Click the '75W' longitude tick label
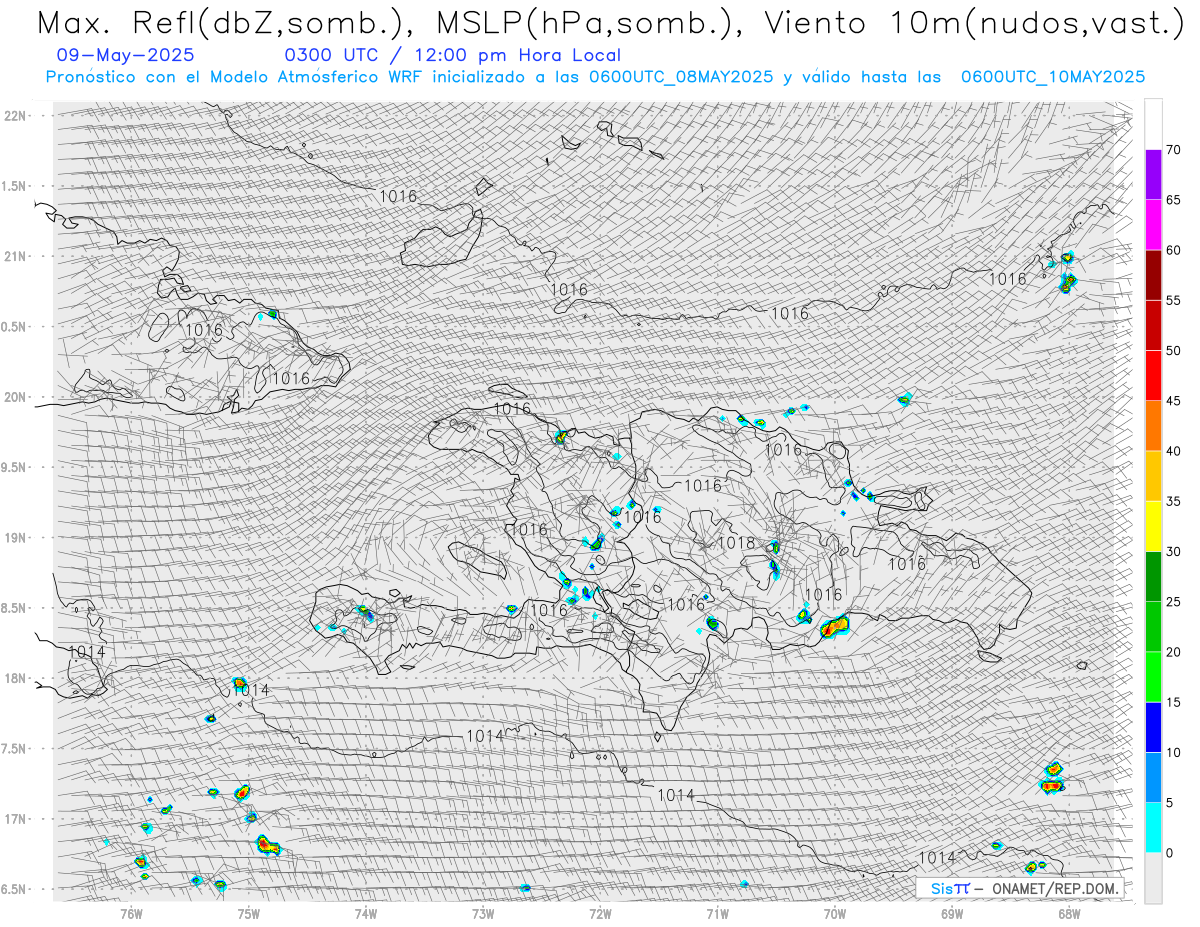1200x927 pixels. (248, 913)
